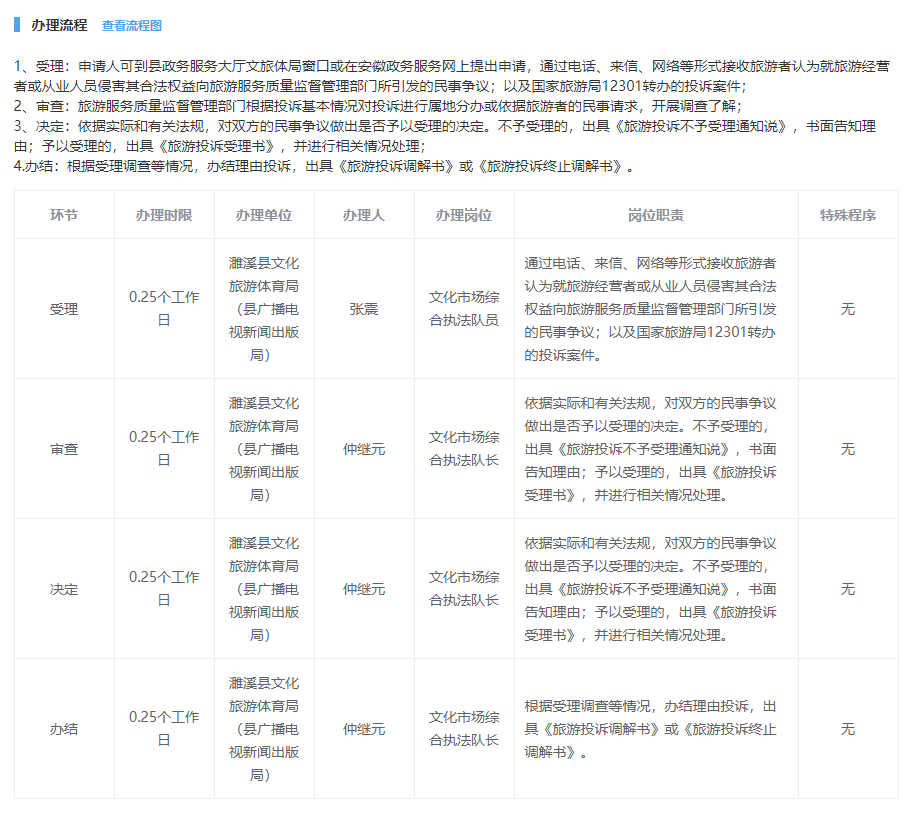Click the 办理时限 column header
Image resolution: width=924 pixels, height=820 pixels.
(x=164, y=215)
